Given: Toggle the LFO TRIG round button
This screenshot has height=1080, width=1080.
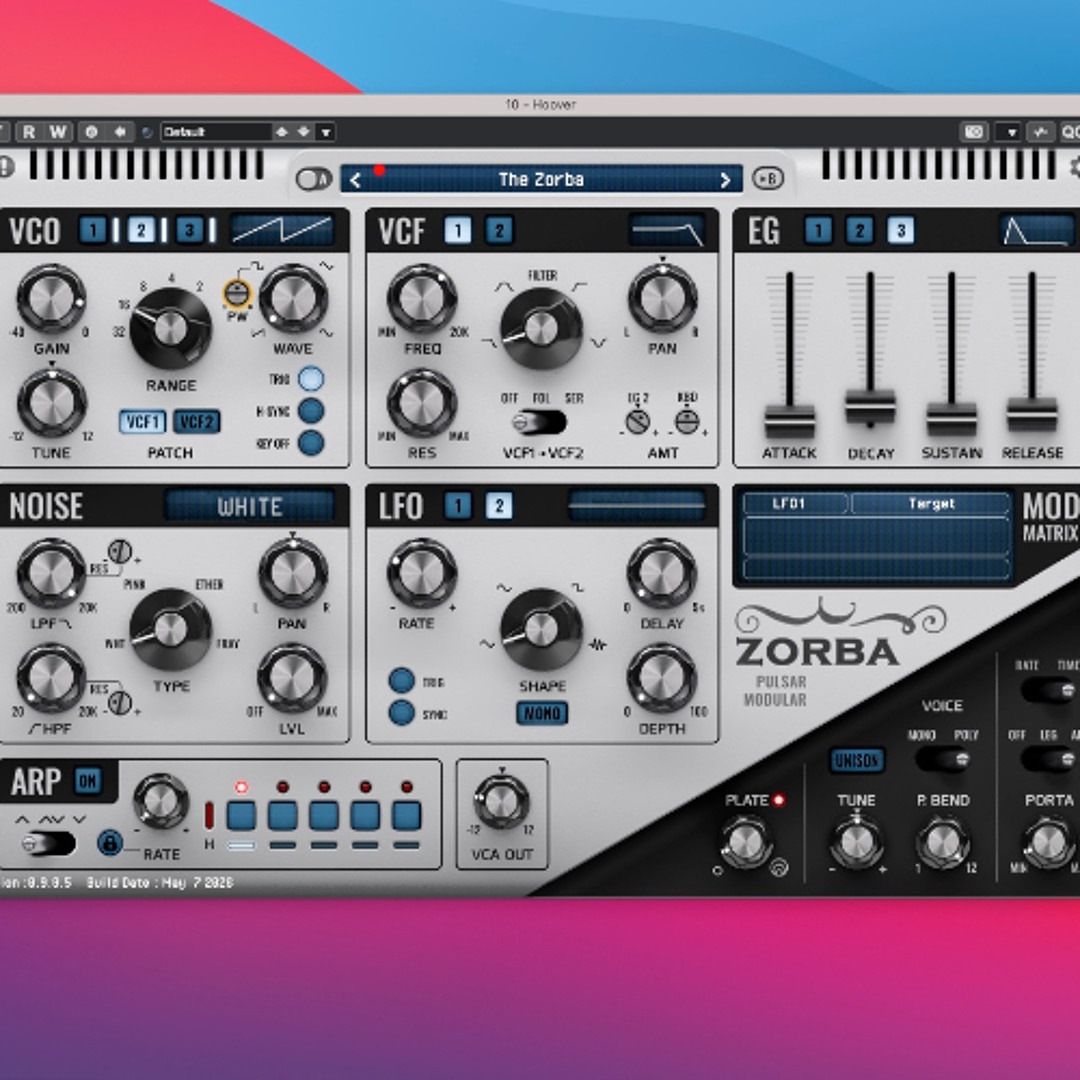Looking at the screenshot, I should (x=402, y=681).
